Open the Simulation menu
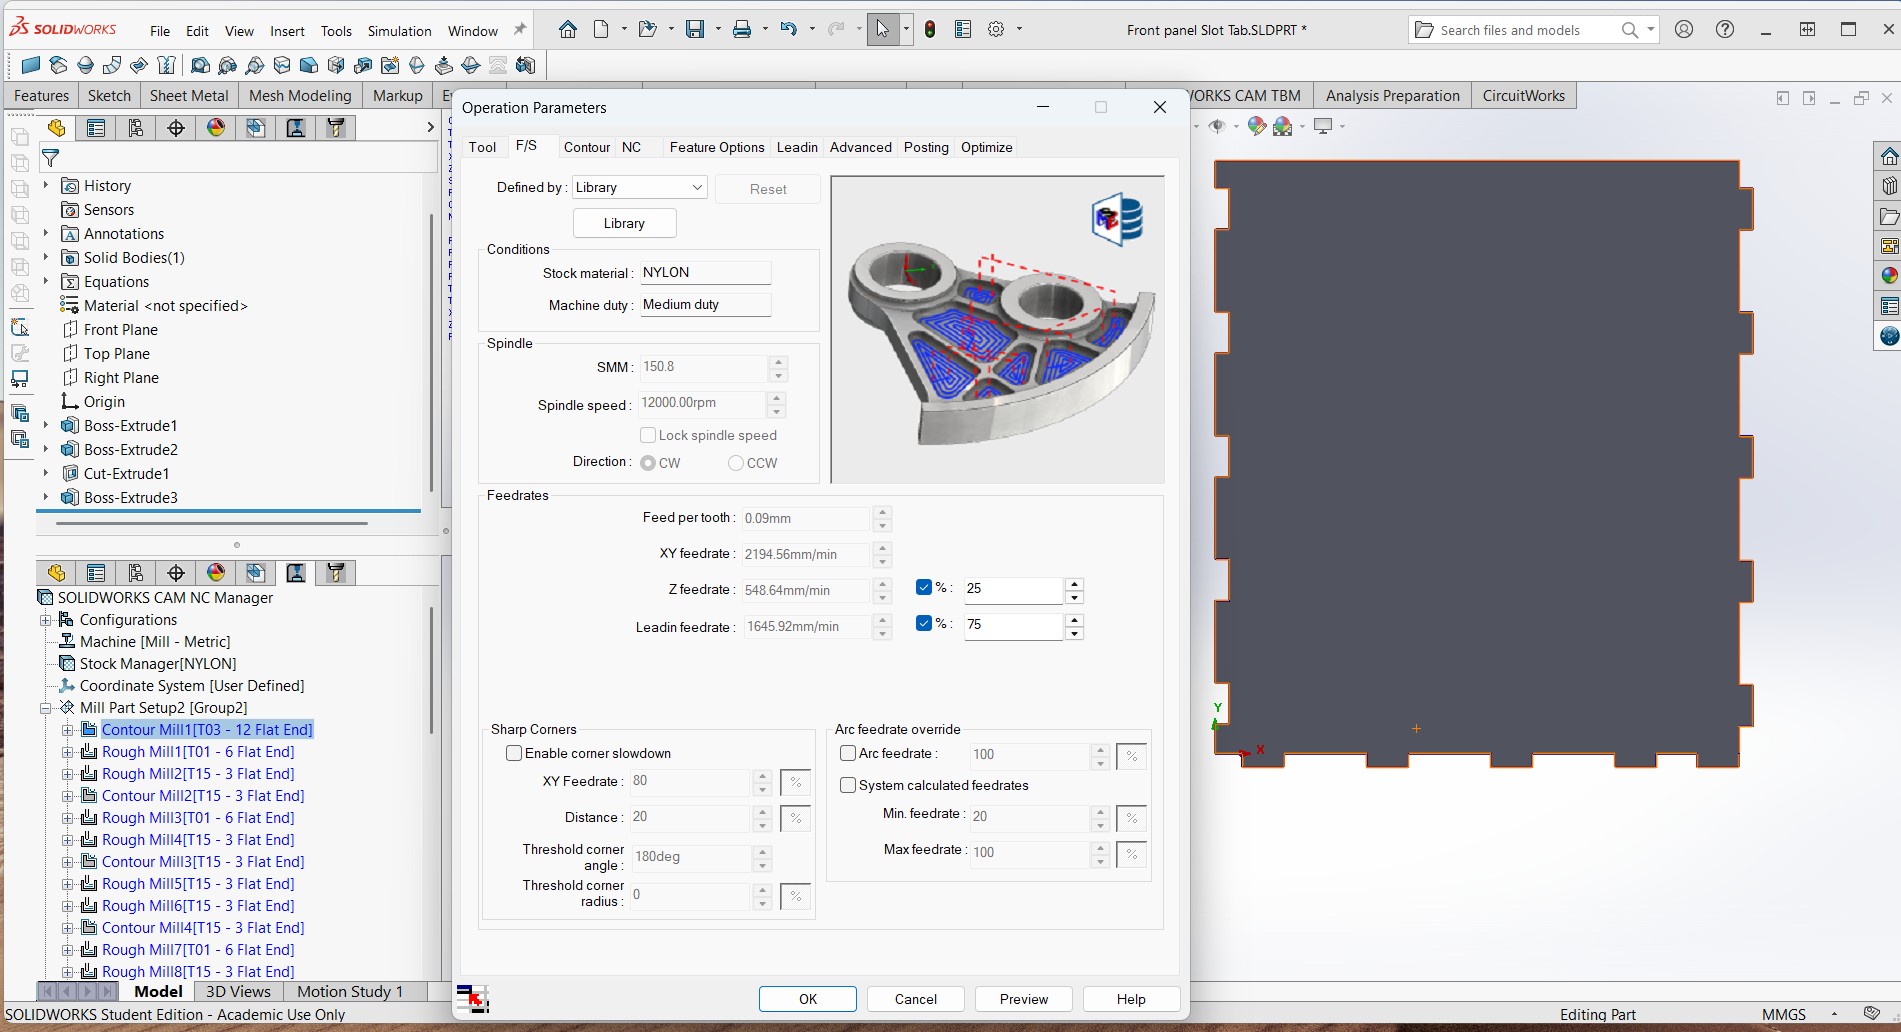1901x1032 pixels. coord(399,31)
